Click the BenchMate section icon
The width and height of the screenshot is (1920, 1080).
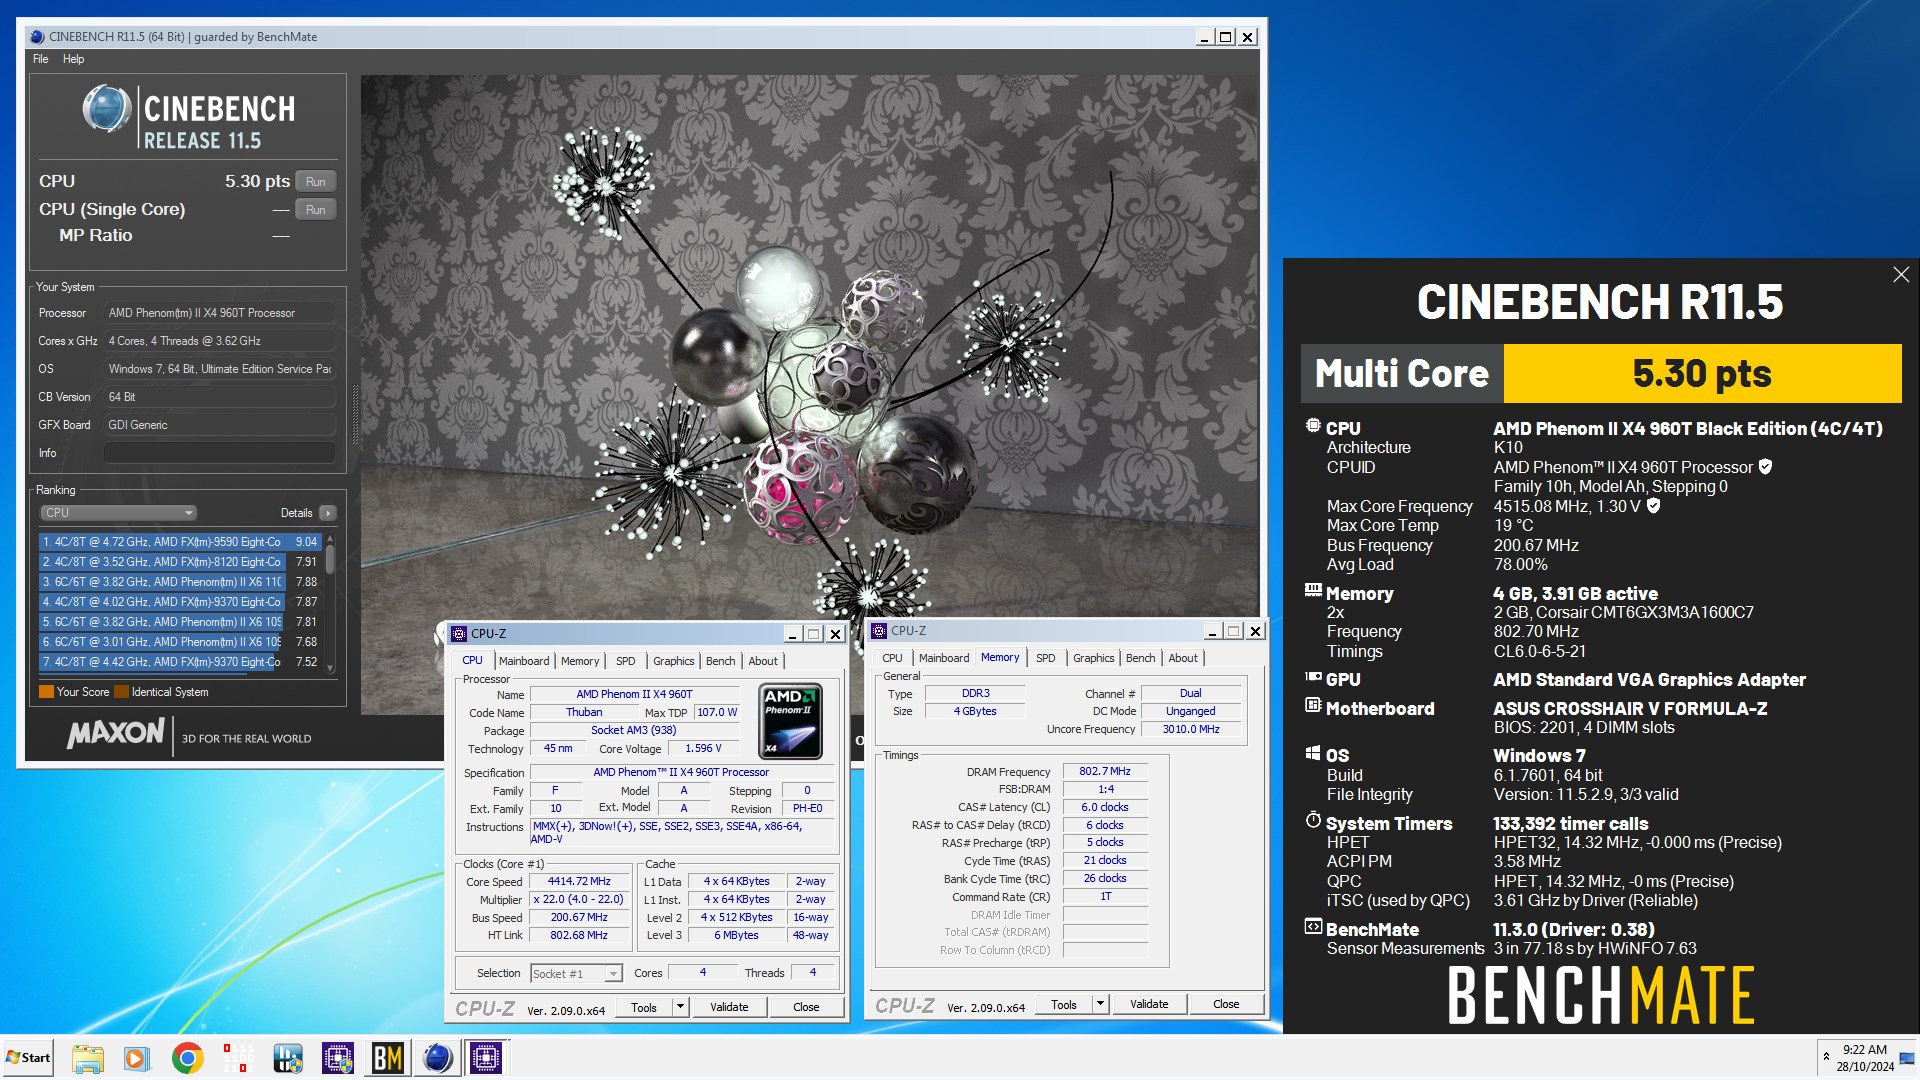[1313, 927]
